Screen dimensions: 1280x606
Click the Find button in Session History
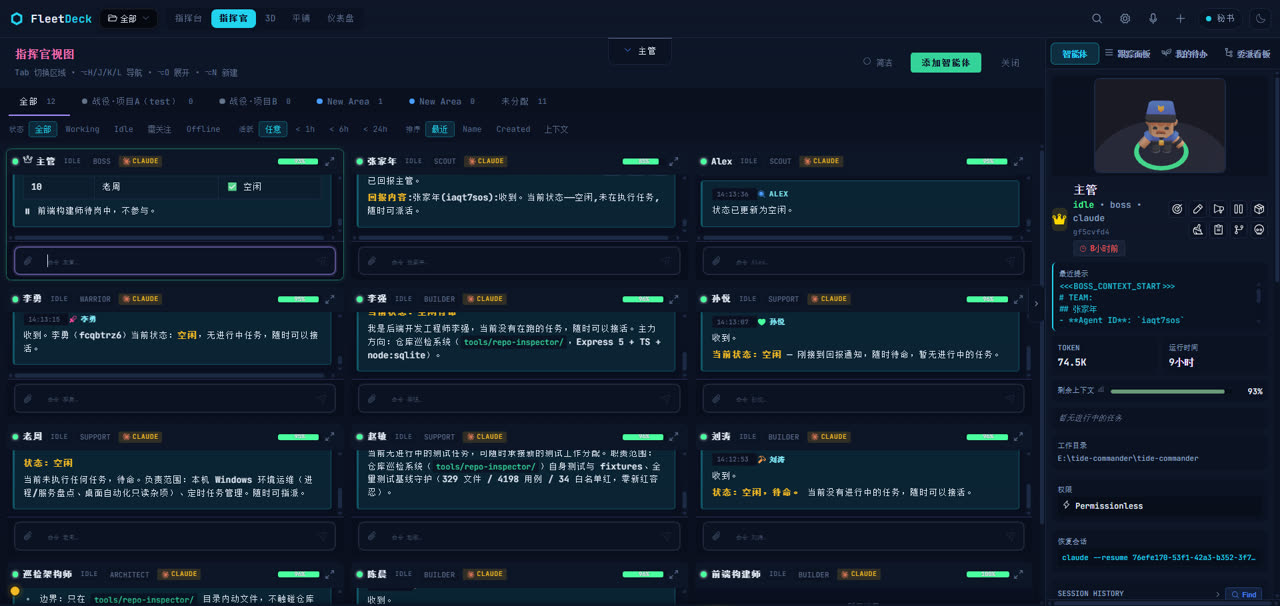(x=1243, y=594)
